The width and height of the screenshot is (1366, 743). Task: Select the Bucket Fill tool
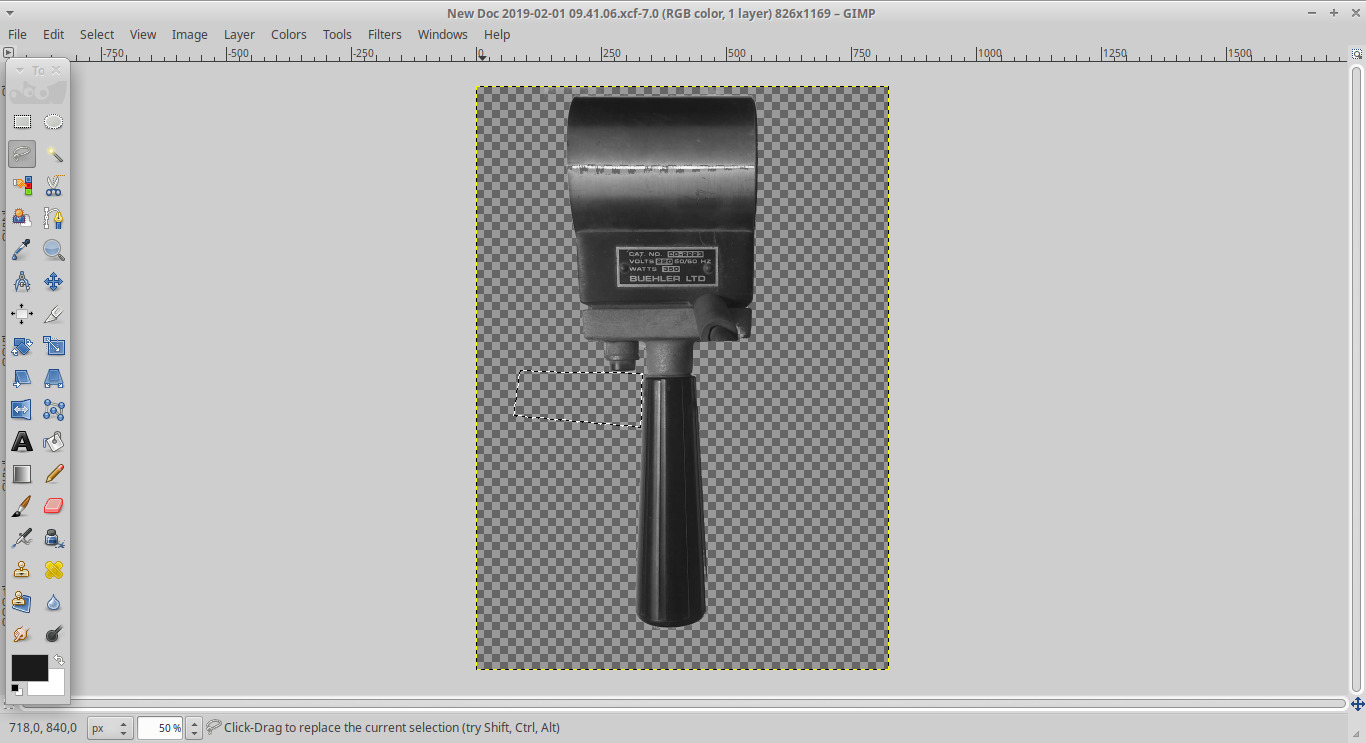tap(54, 442)
